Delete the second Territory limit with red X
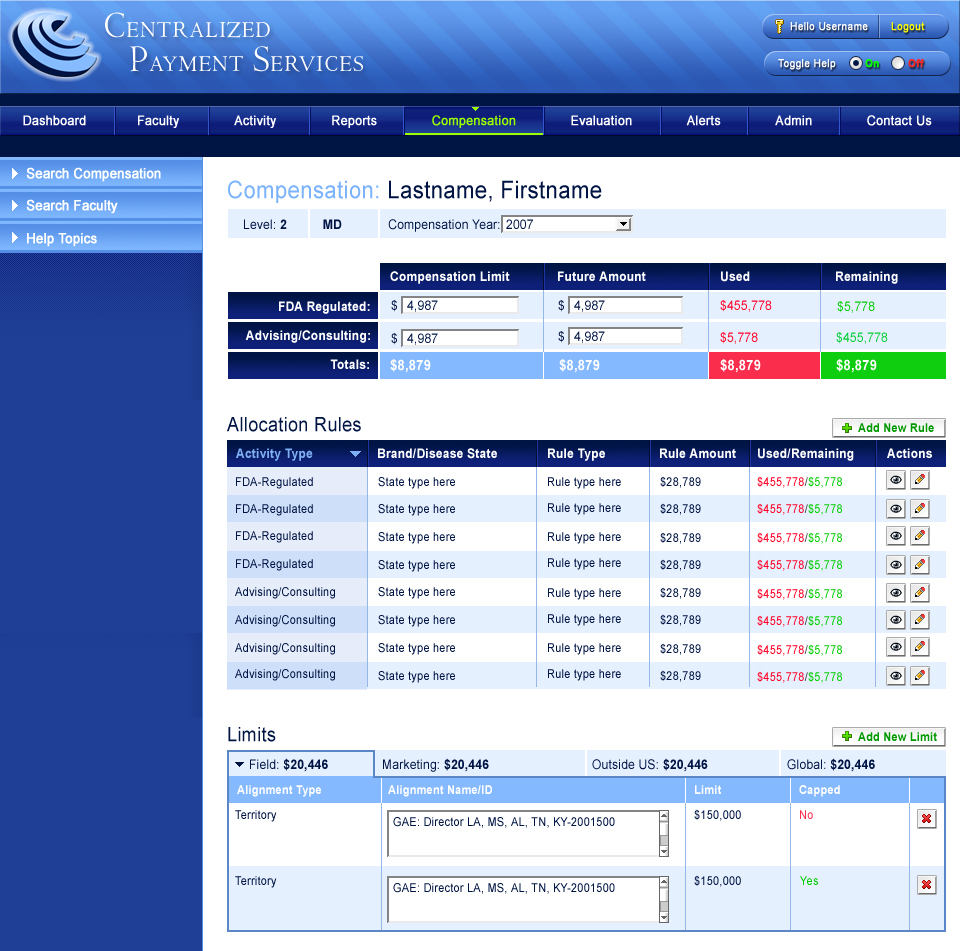The width and height of the screenshot is (960, 951). point(927,885)
